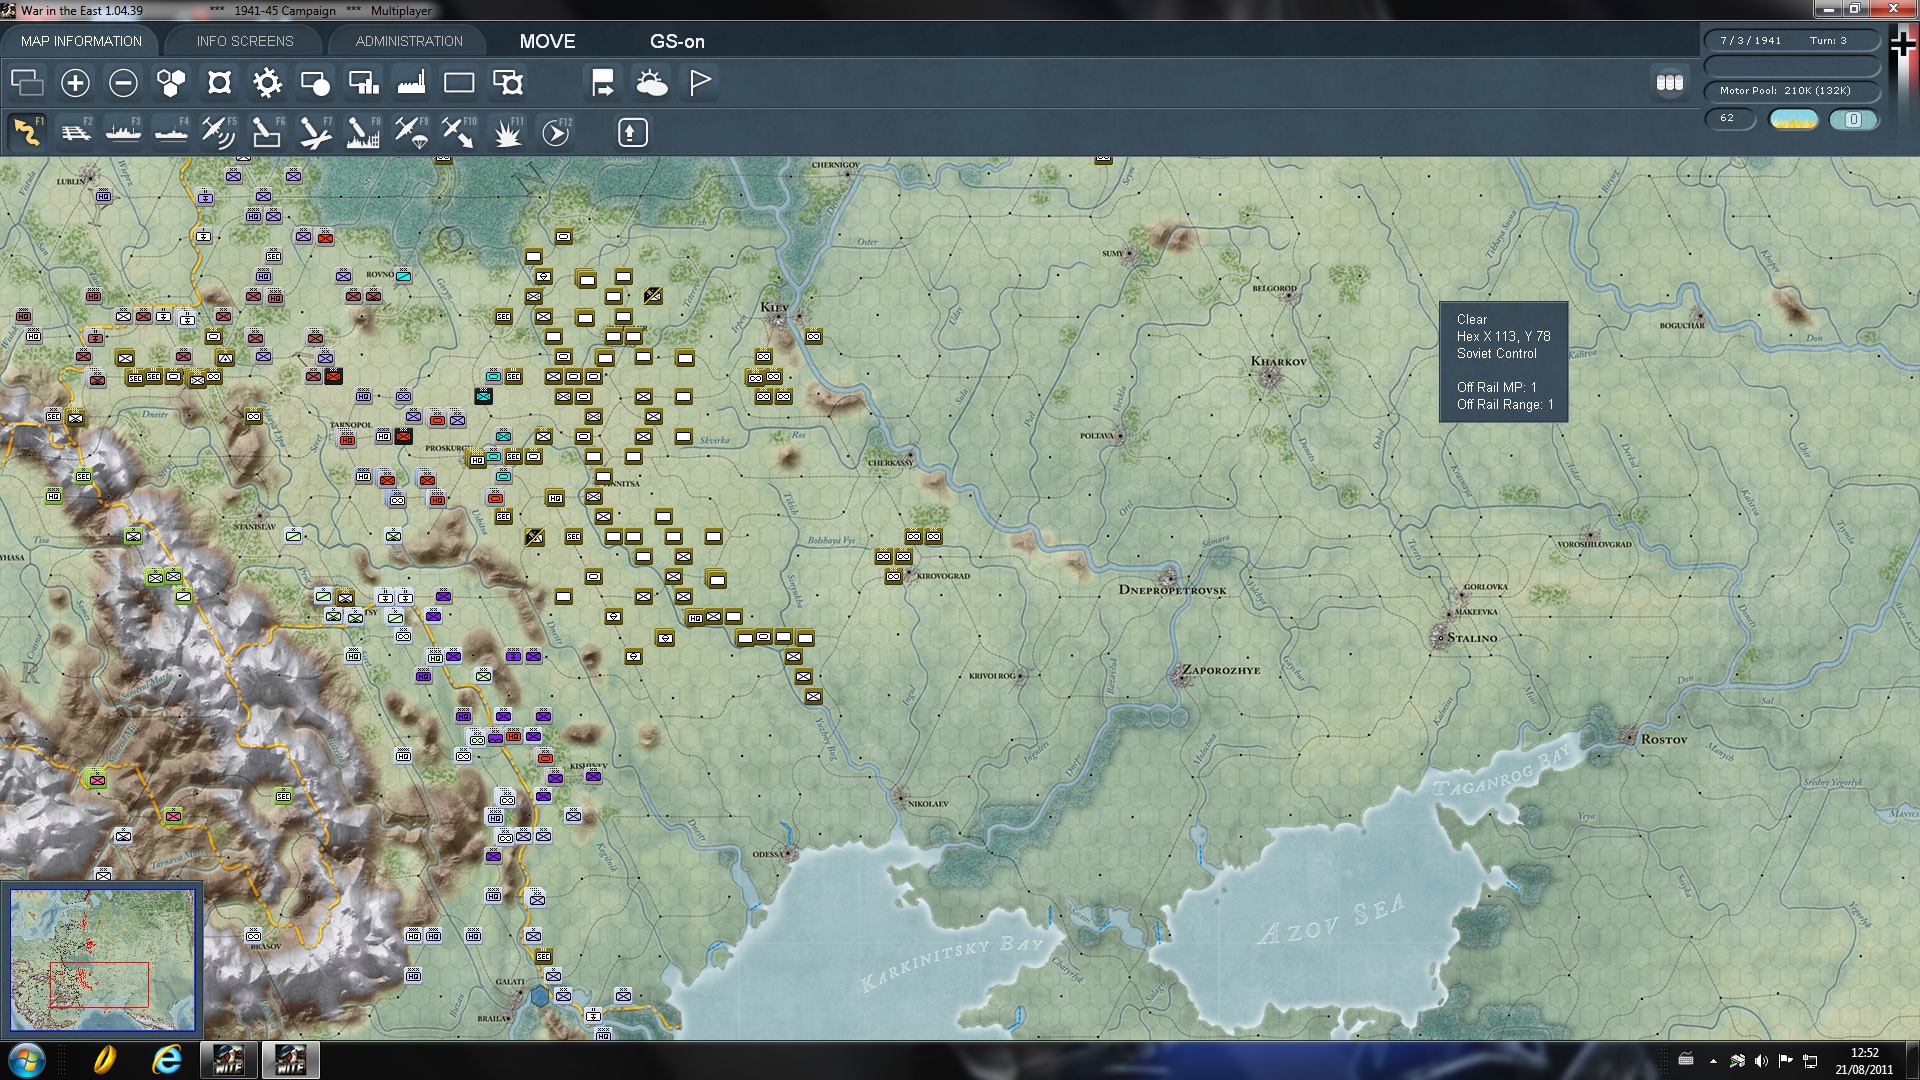Show hidden system tray icons
This screenshot has height=1080, width=1920.
pos(1713,1061)
